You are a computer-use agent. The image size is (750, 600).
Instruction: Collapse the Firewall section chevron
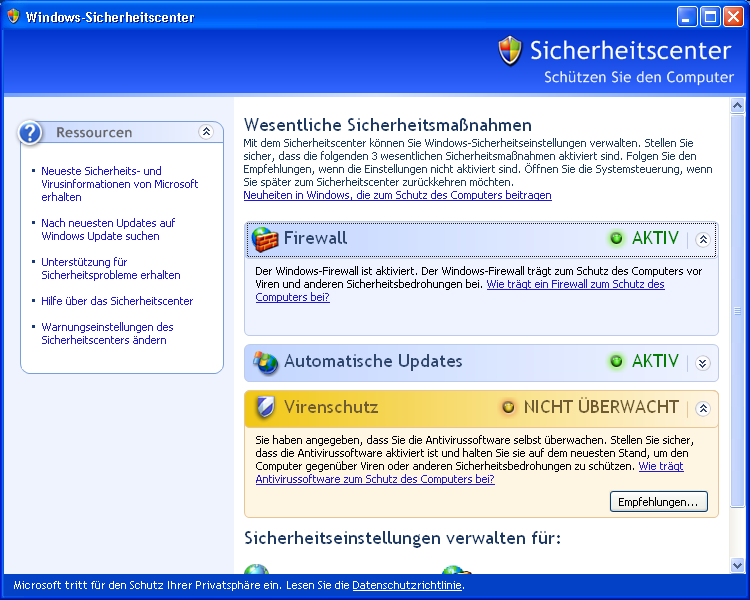click(x=703, y=239)
